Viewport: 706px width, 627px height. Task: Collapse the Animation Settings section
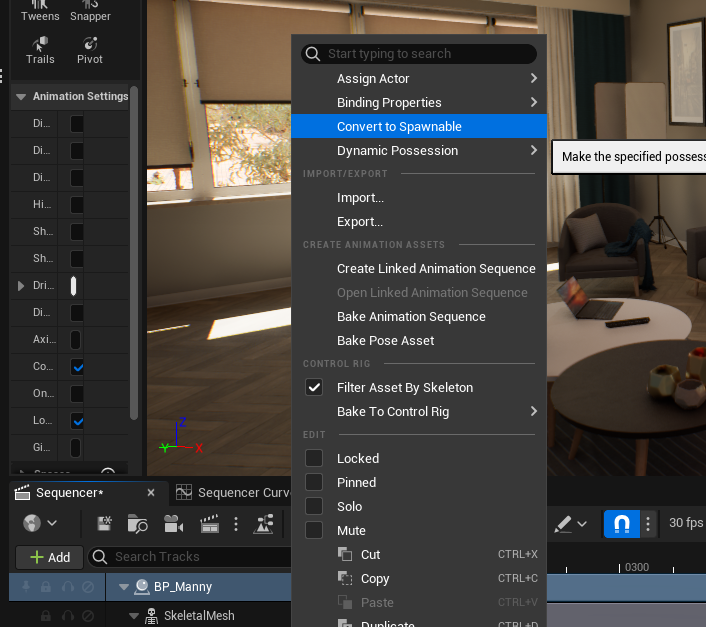pyautogui.click(x=21, y=96)
